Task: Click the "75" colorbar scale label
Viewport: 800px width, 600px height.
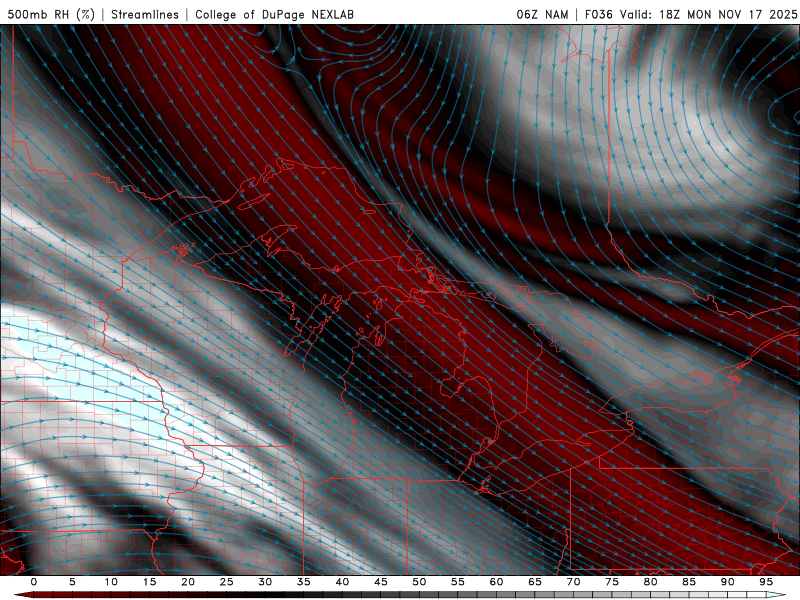Action: pos(612,582)
